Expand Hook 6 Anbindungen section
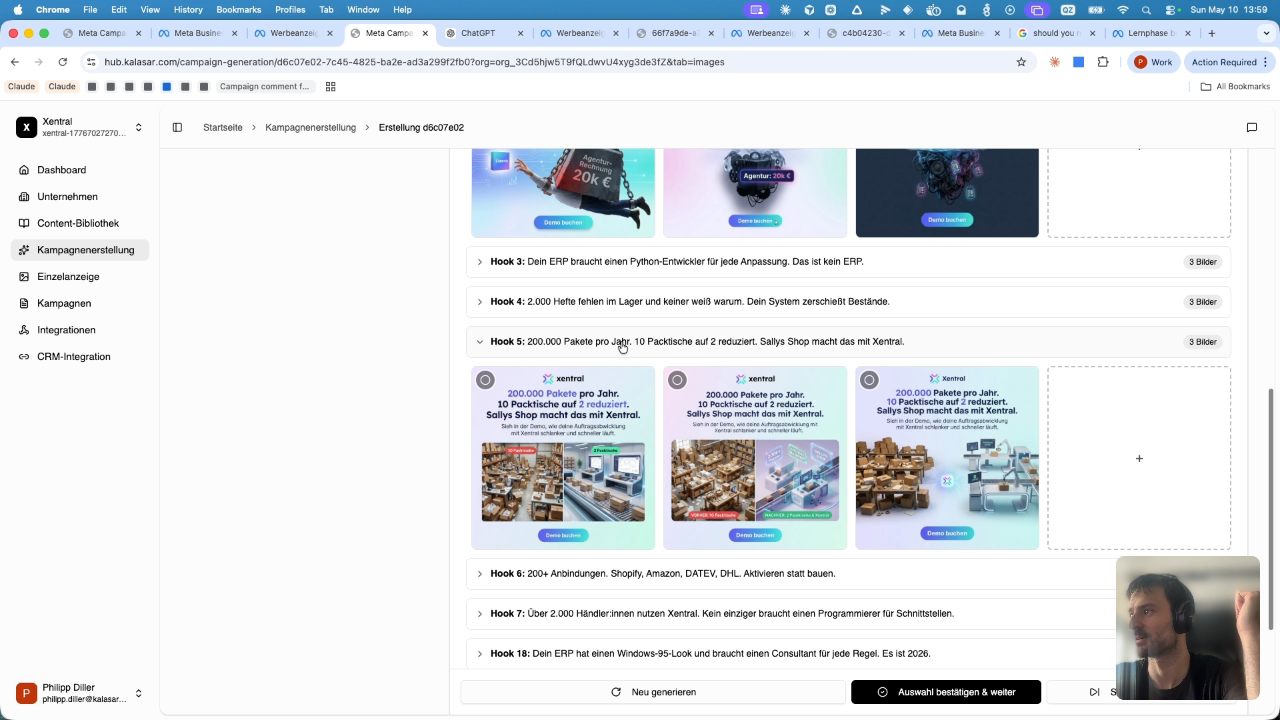The height and width of the screenshot is (720, 1280). pyautogui.click(x=848, y=574)
